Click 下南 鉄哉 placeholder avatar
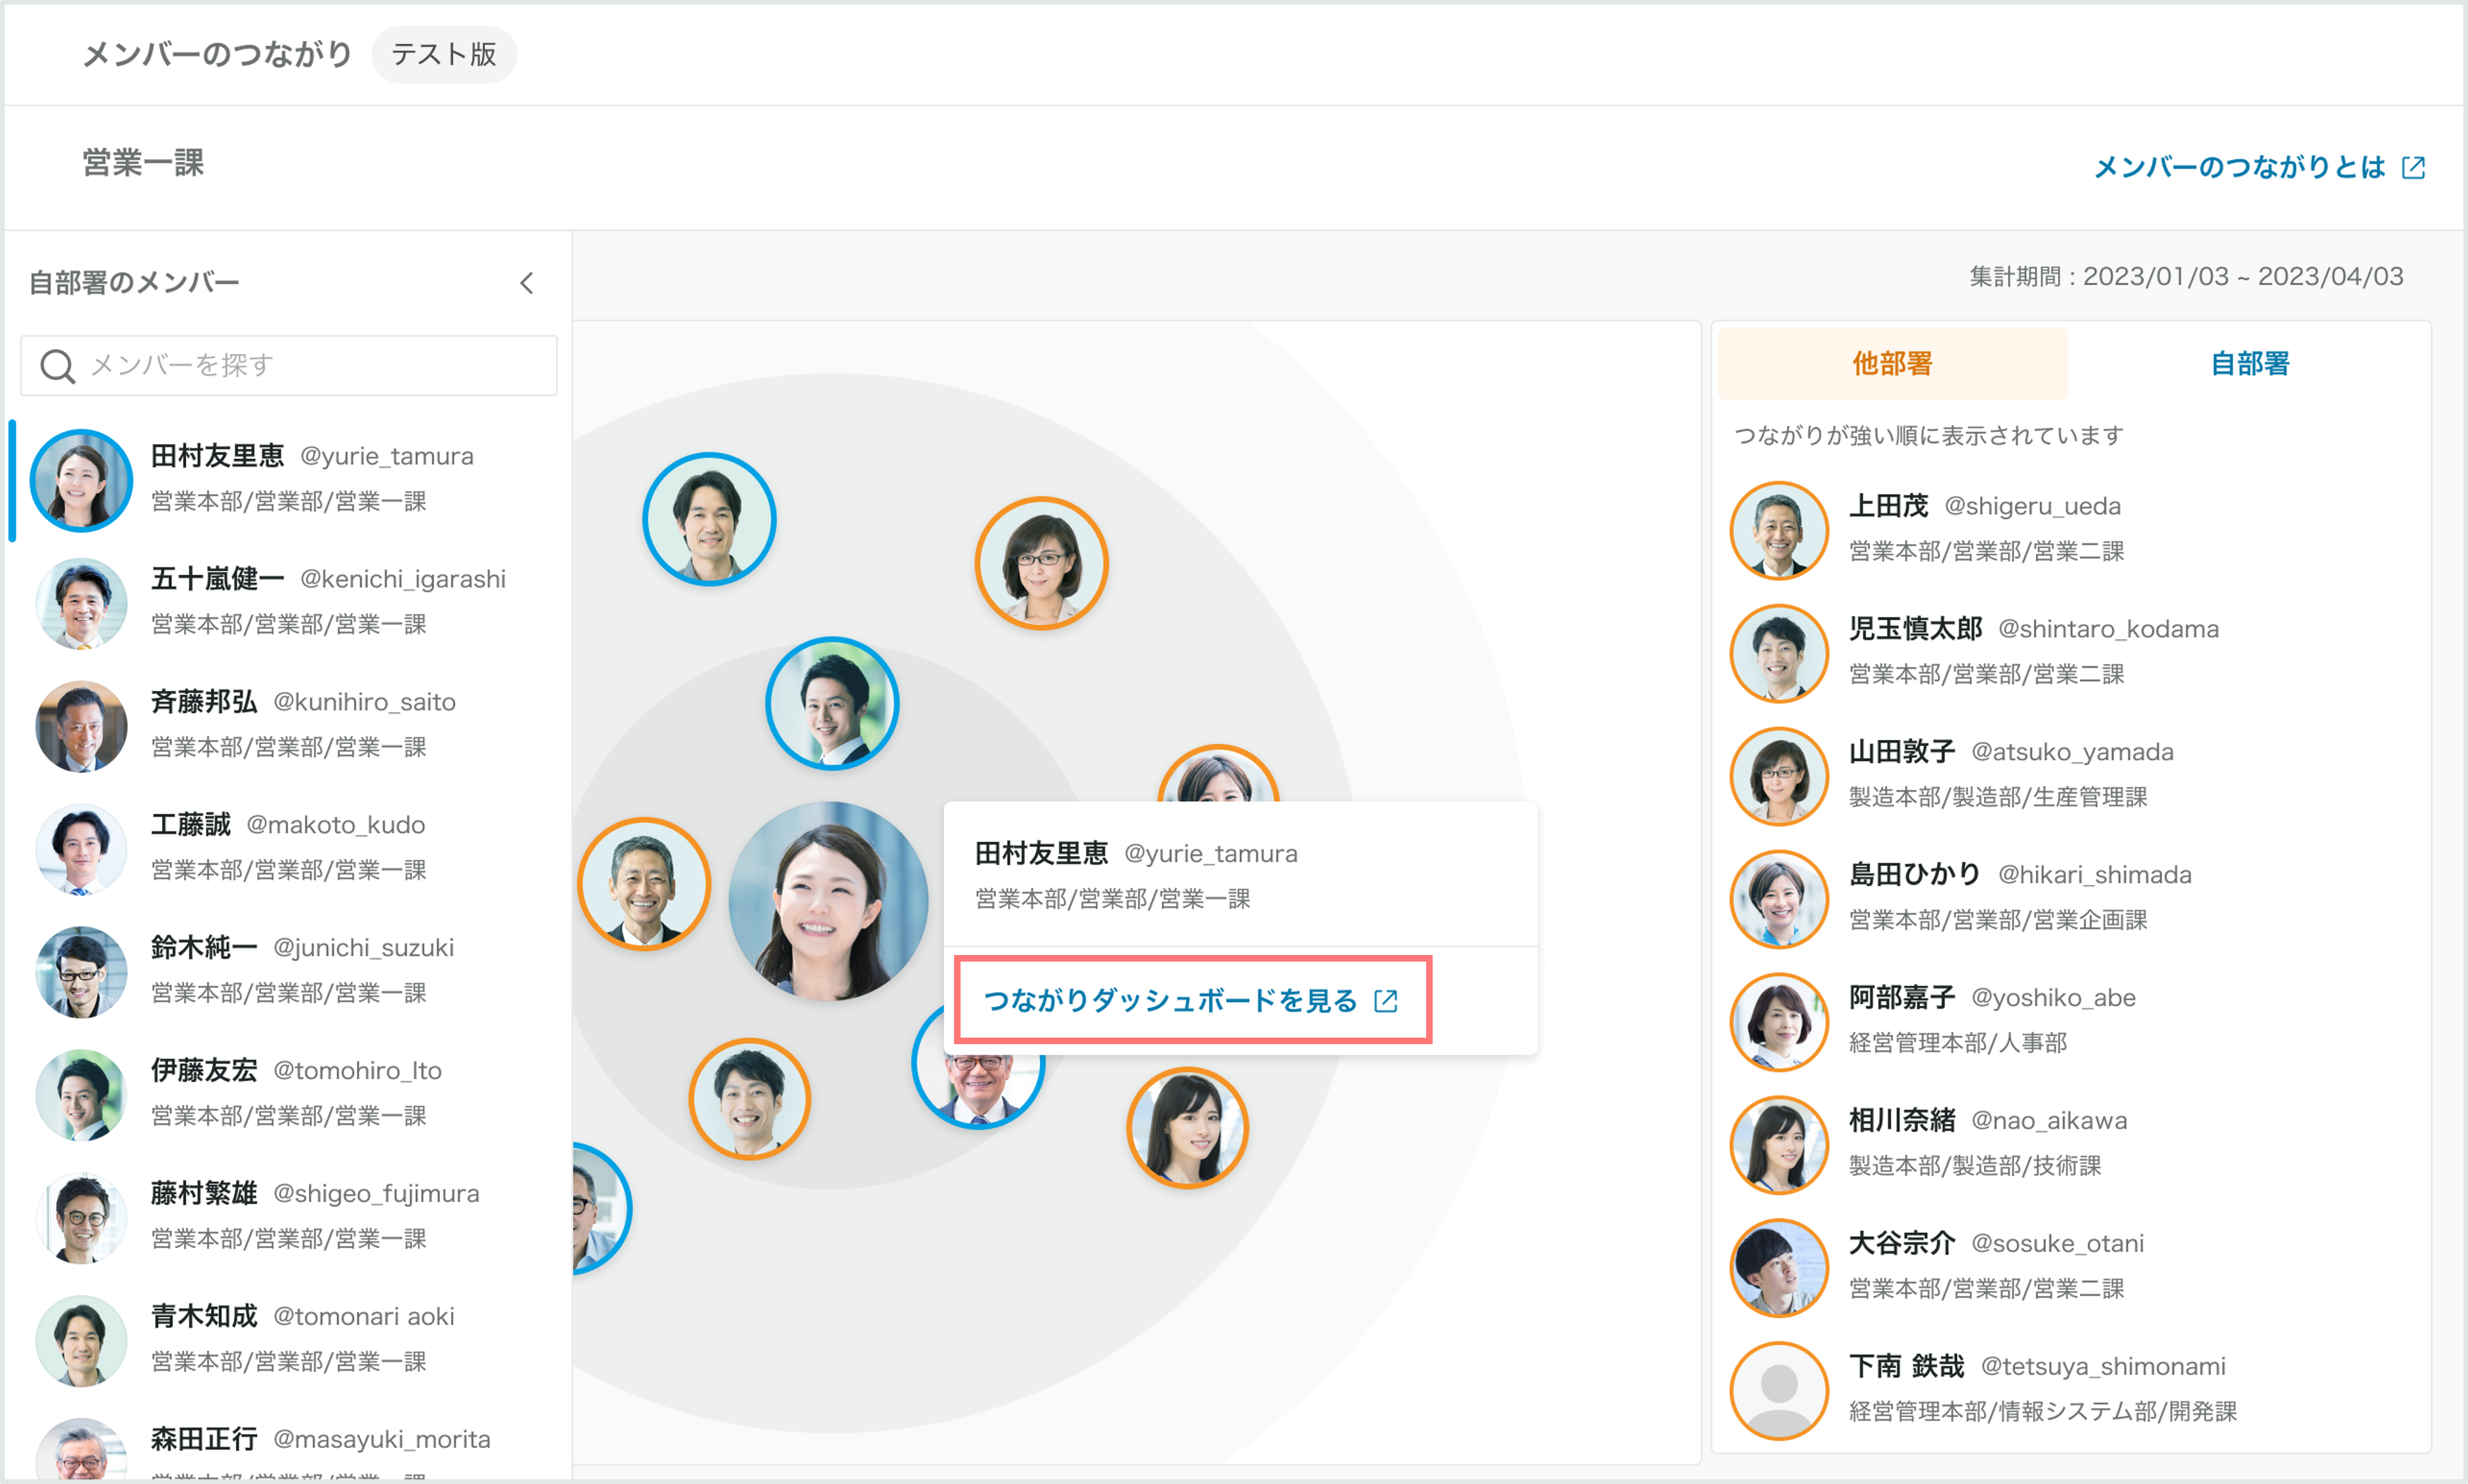The height and width of the screenshot is (1484, 2468). [1779, 1392]
